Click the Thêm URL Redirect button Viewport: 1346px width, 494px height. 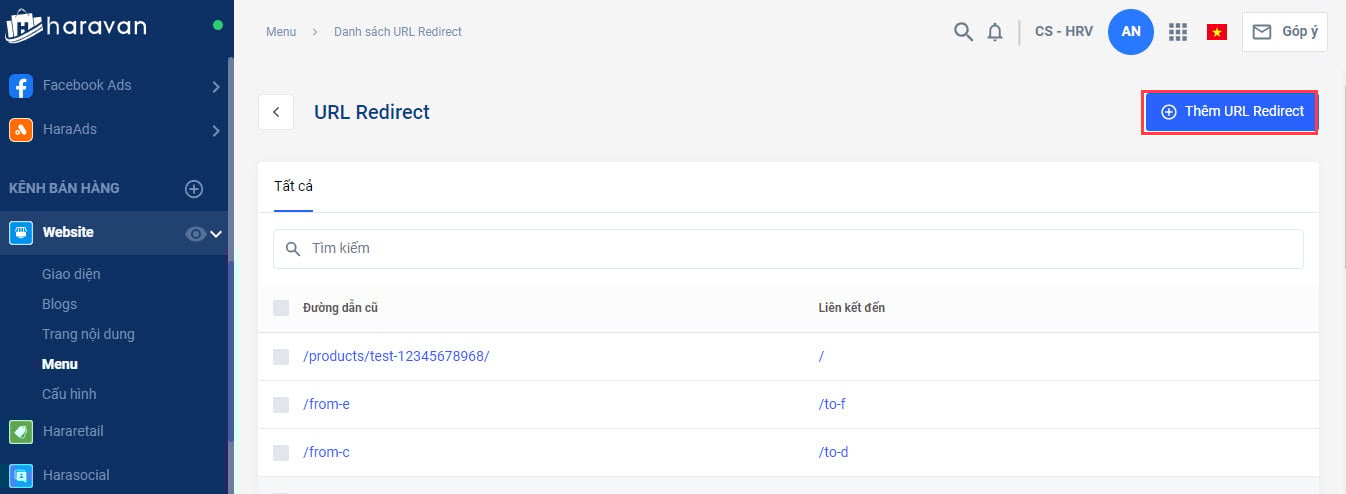(1231, 112)
